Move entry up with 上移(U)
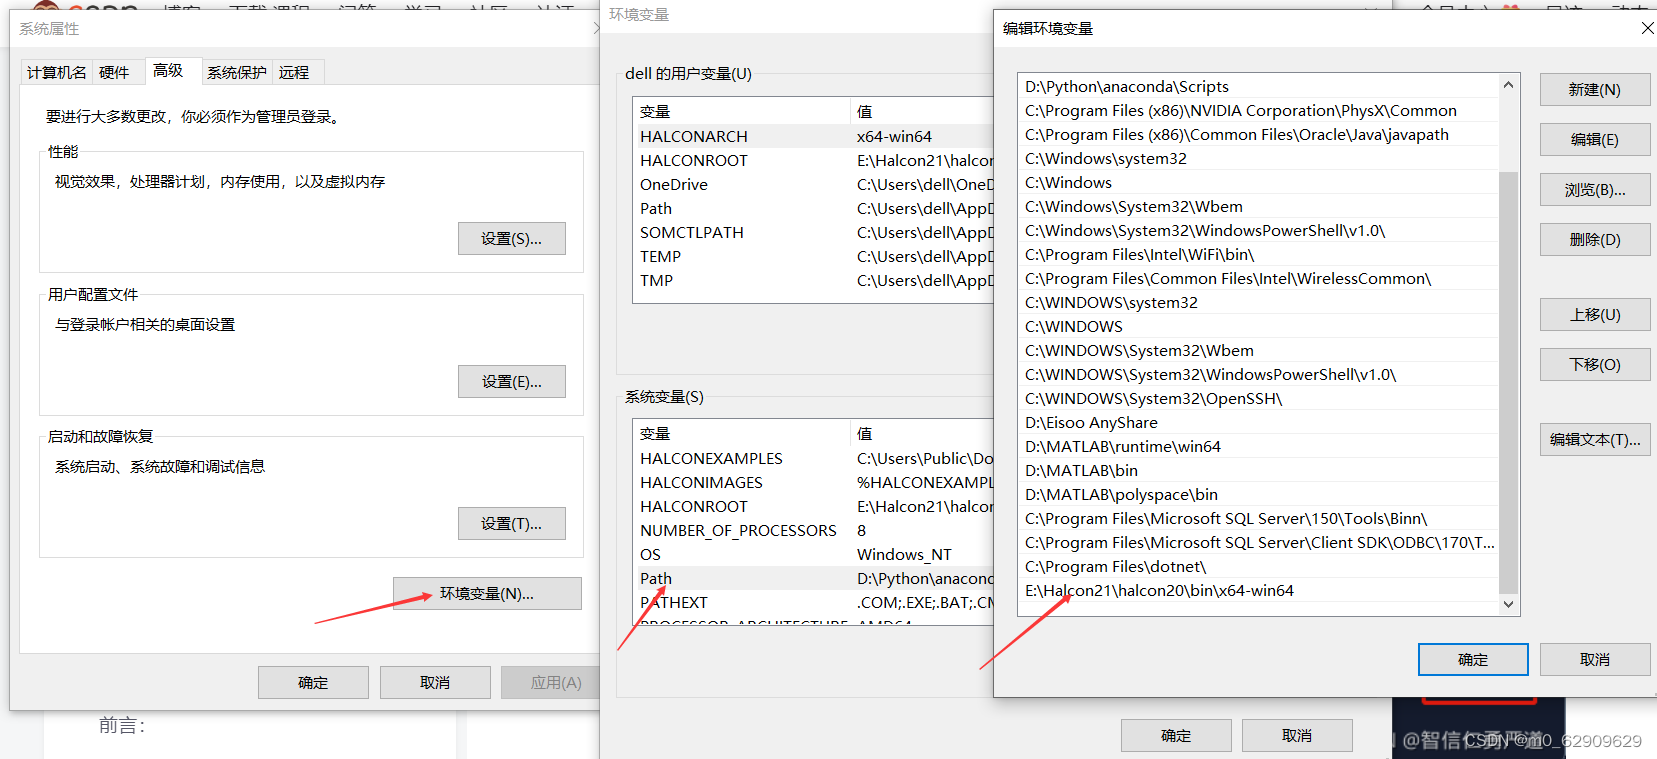 1595,315
